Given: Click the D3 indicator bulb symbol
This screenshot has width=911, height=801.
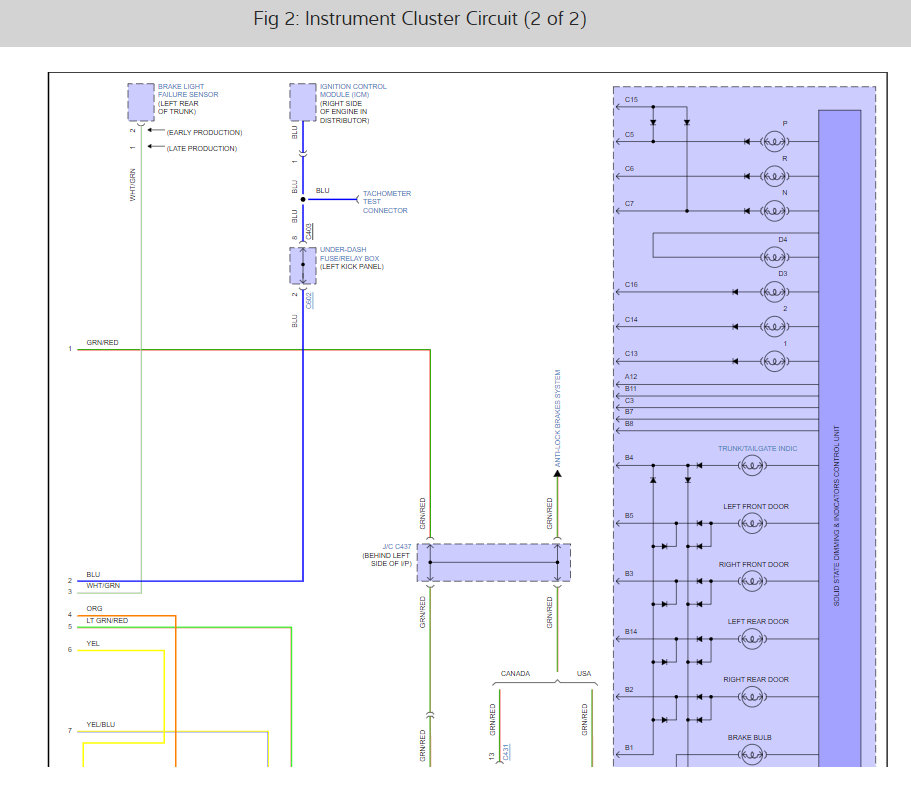Looking at the screenshot, I should point(774,292).
